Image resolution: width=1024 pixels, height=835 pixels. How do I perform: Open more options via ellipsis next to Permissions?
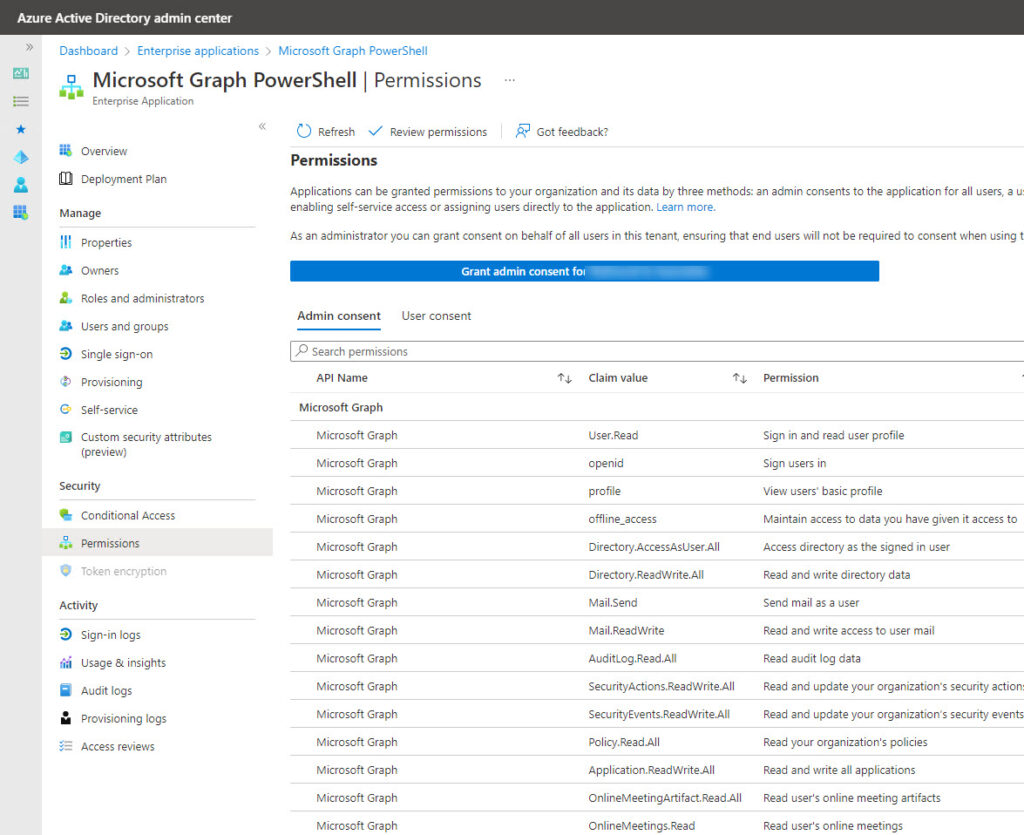510,80
